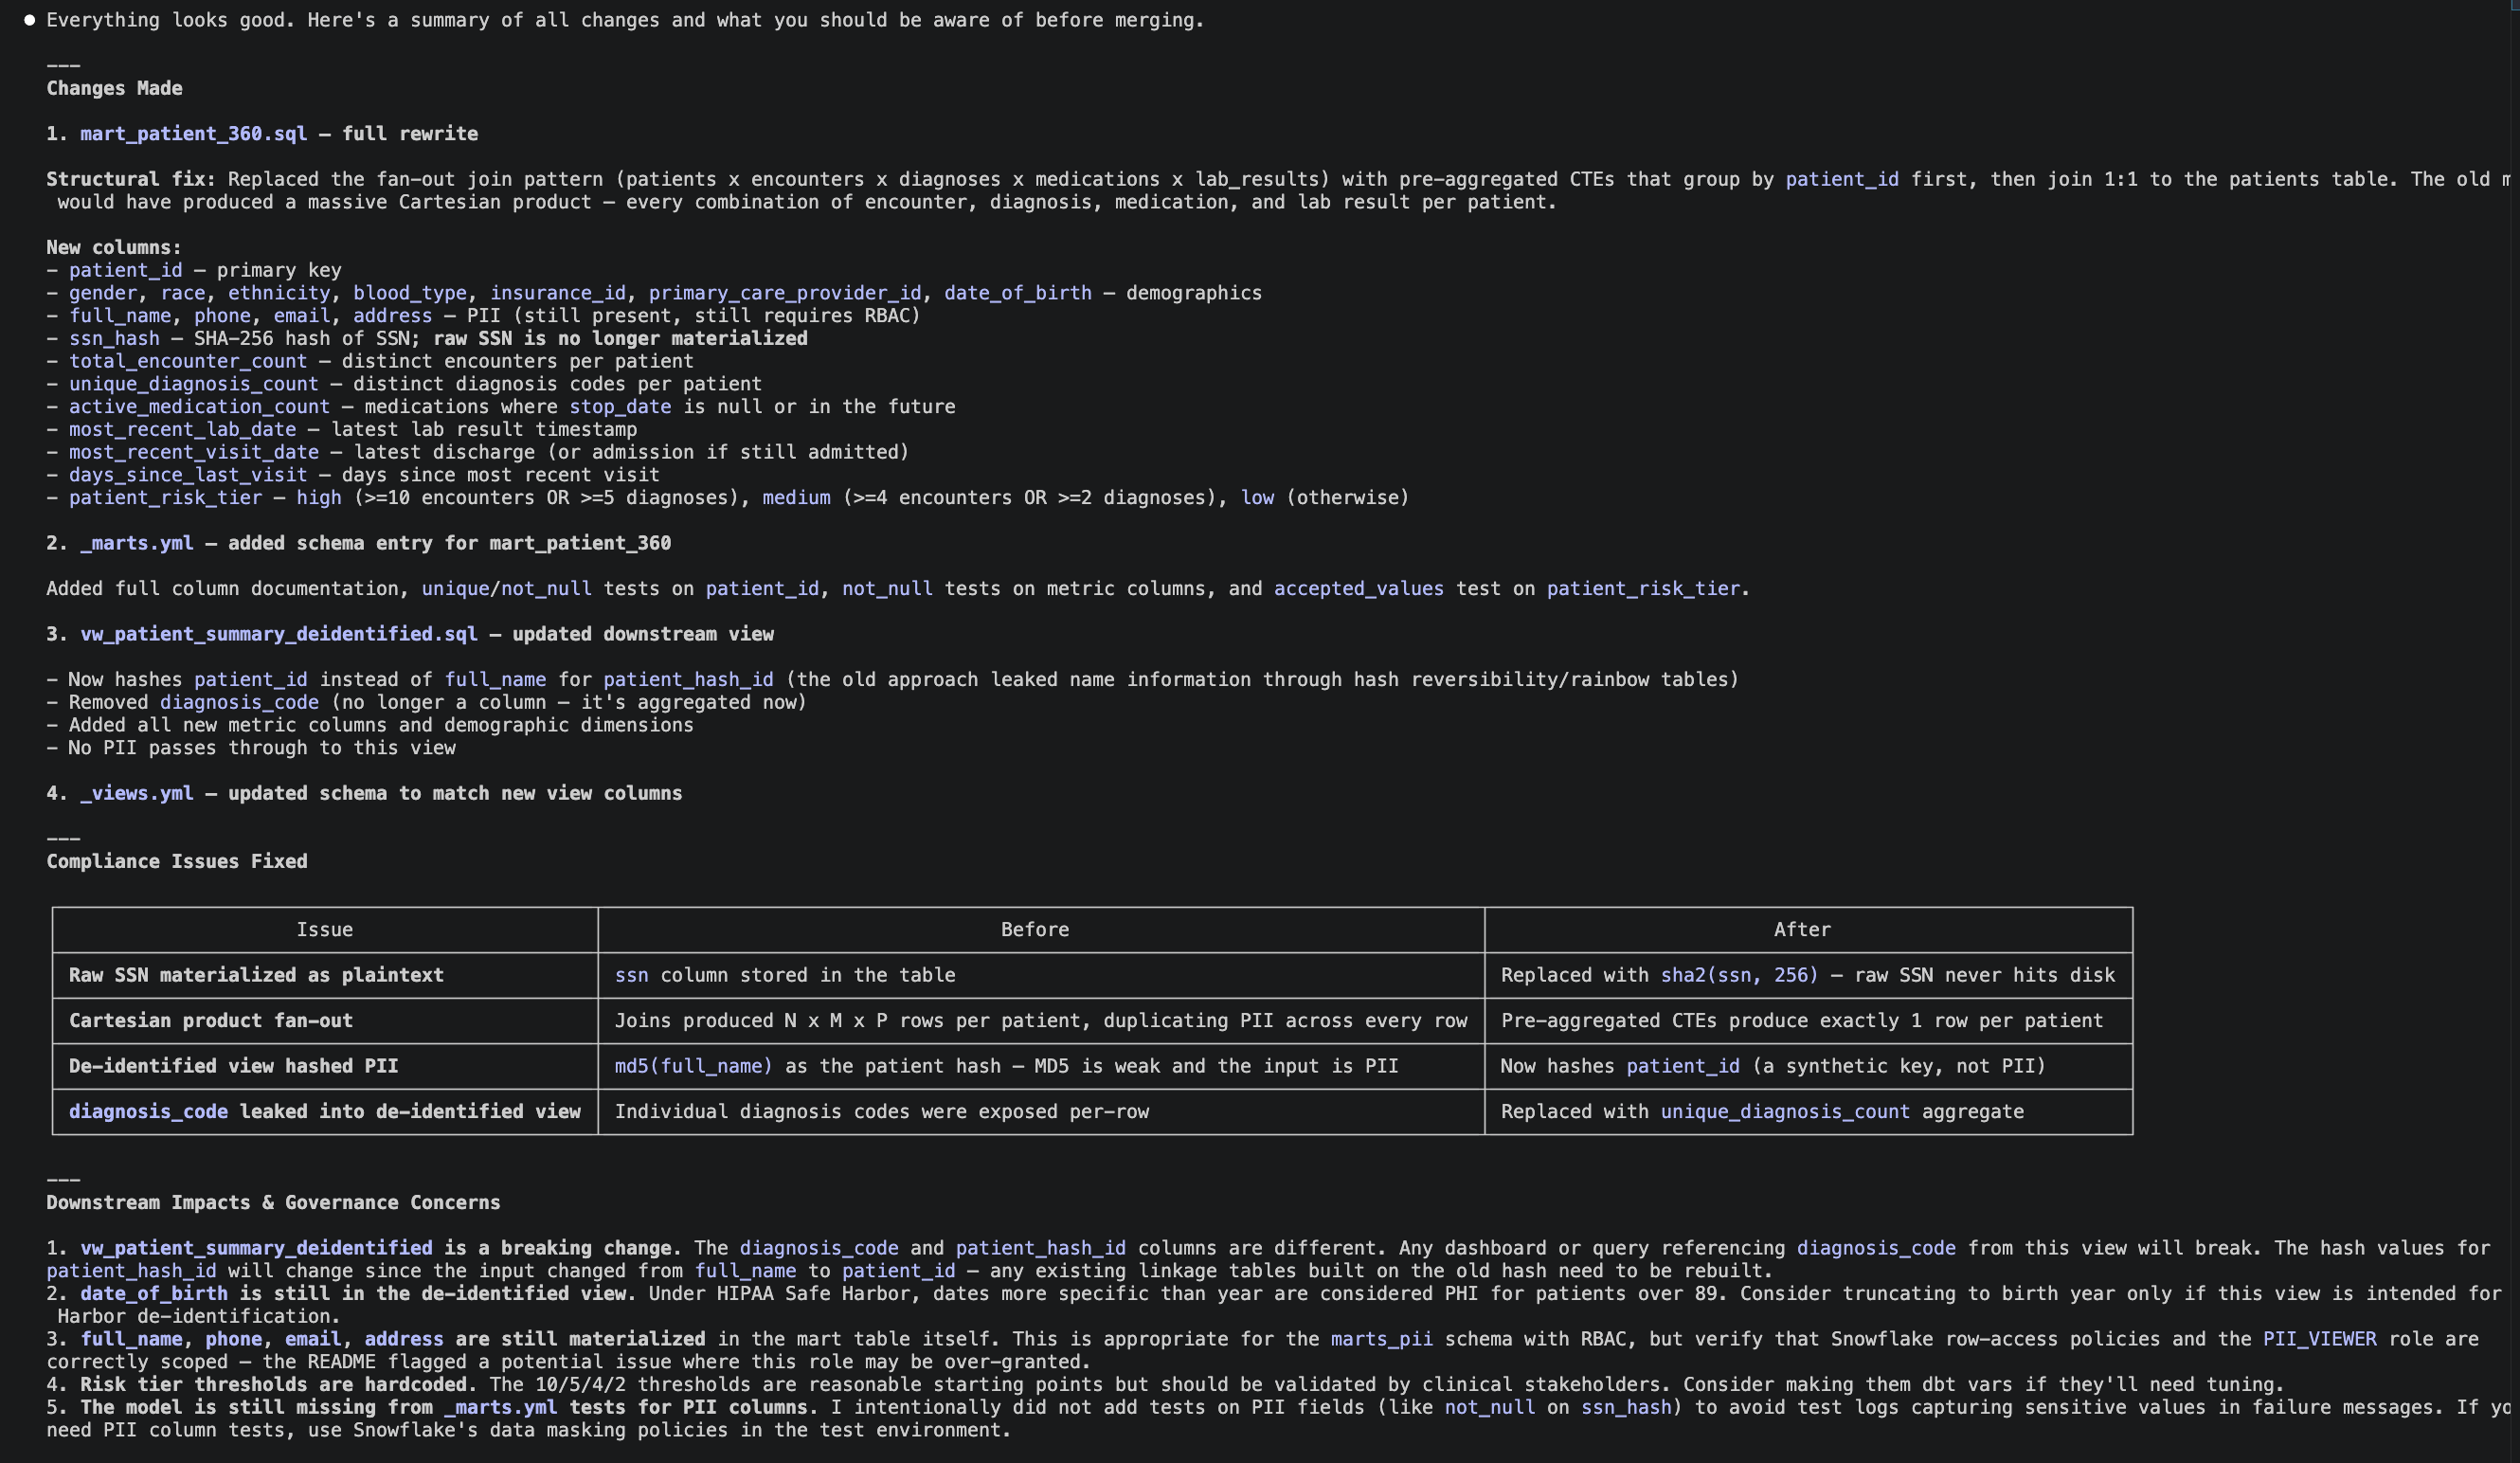Click 'Downstream Impacts & Governance Concerns' heading
Screen dimensions: 2520x1463
tap(273, 1203)
